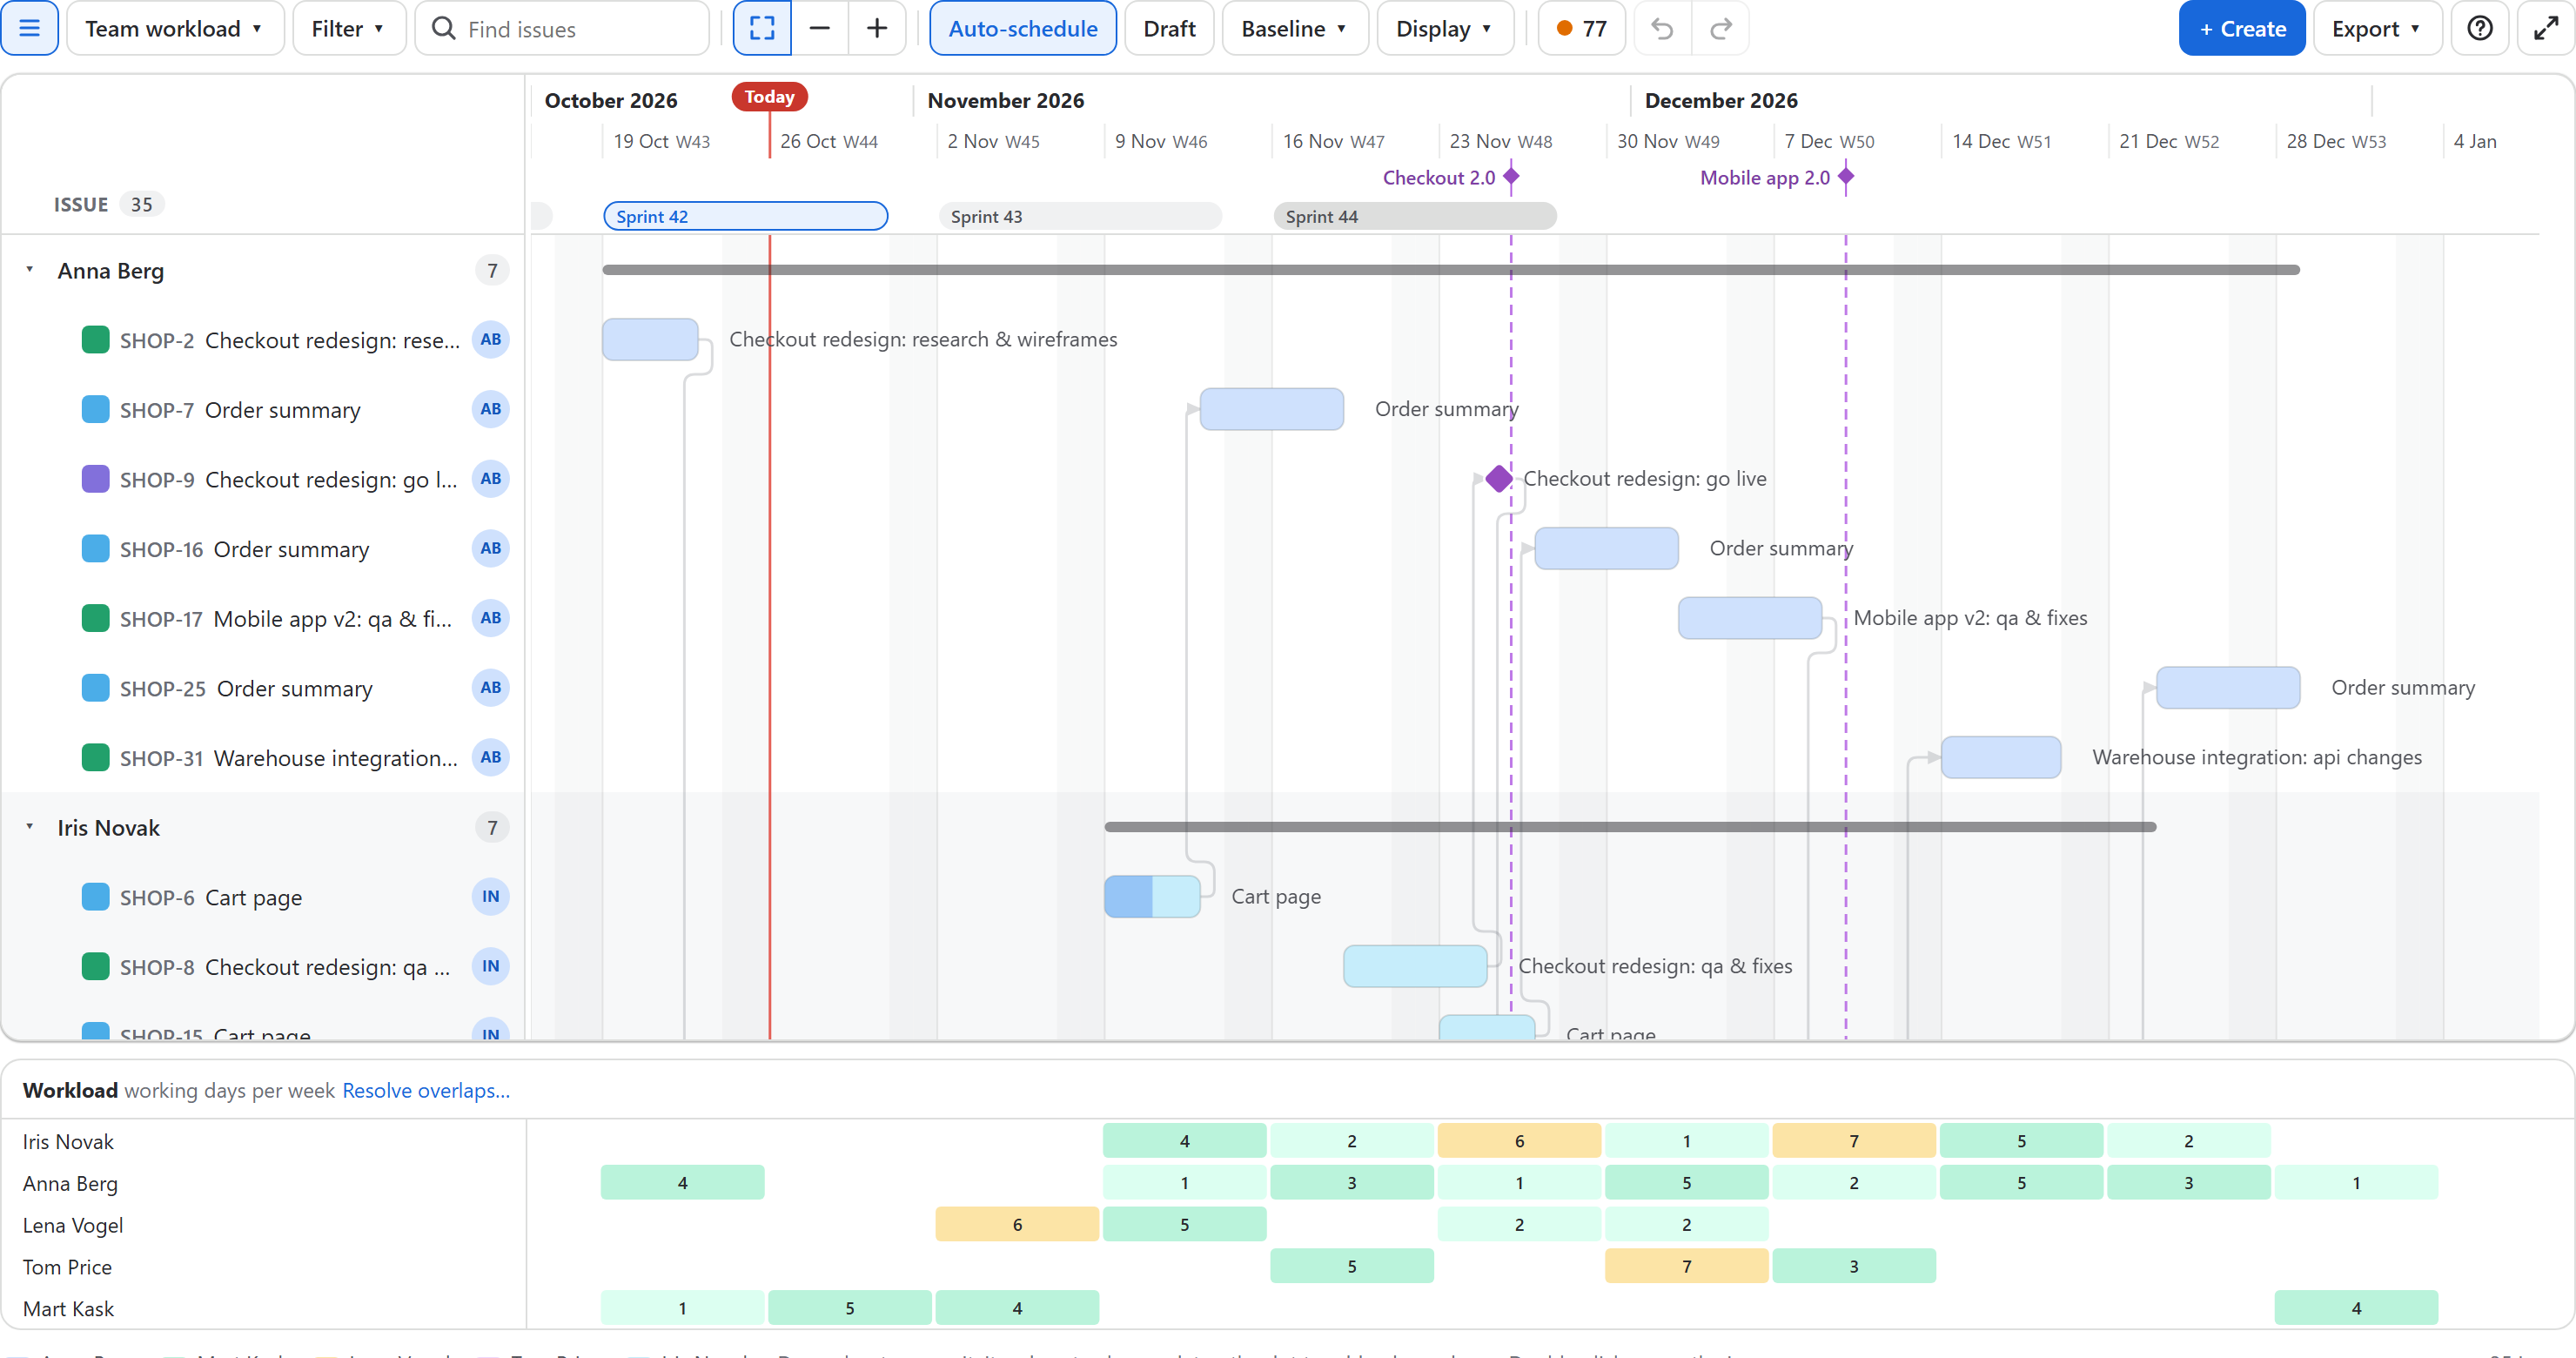Click the purple SHOP-9 milestone type icon
Viewport: 2576px width, 1358px height.
pyautogui.click(x=95, y=479)
